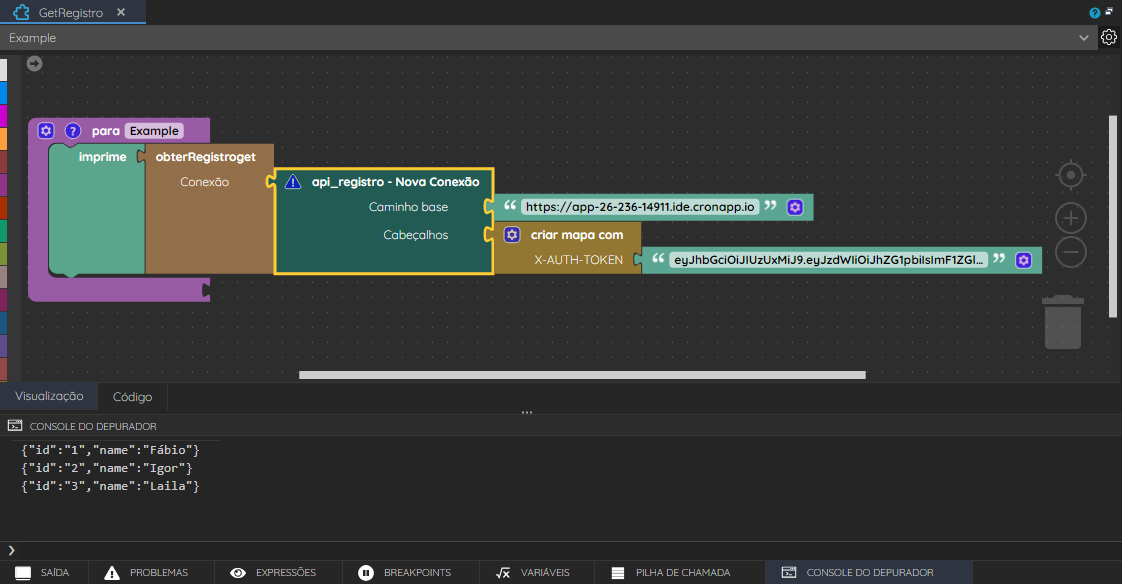Edit the cronapp.io base path URL text
Viewport: 1122px width, 584px height.
(x=640, y=207)
